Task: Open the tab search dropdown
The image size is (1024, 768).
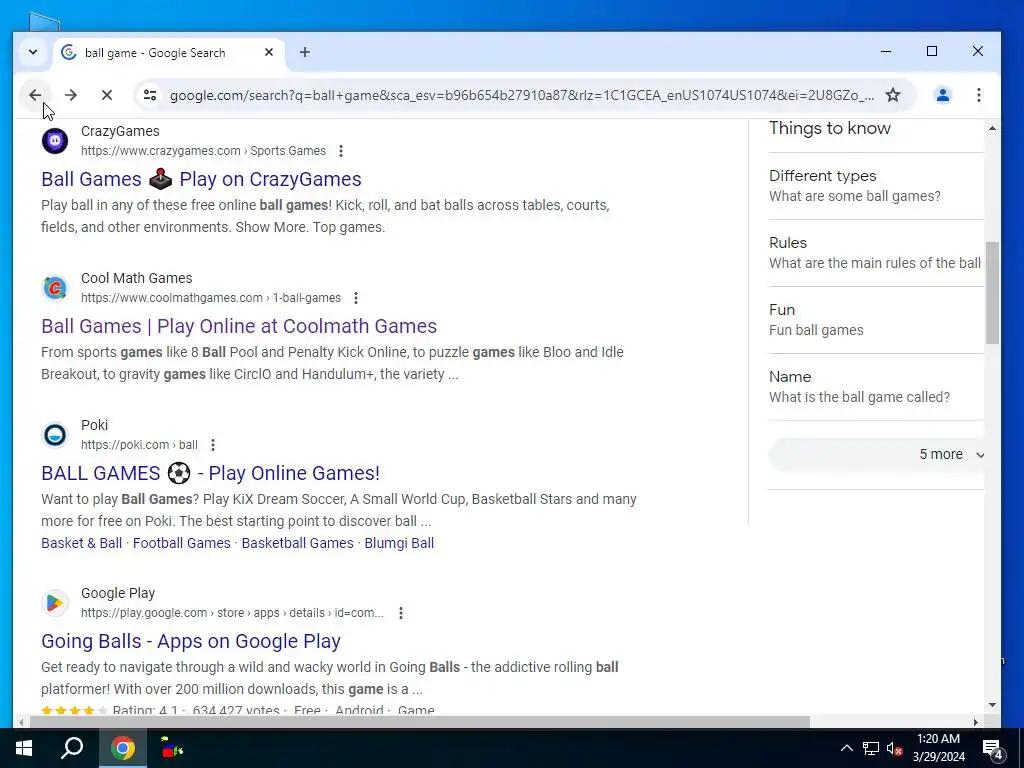Action: tap(33, 52)
